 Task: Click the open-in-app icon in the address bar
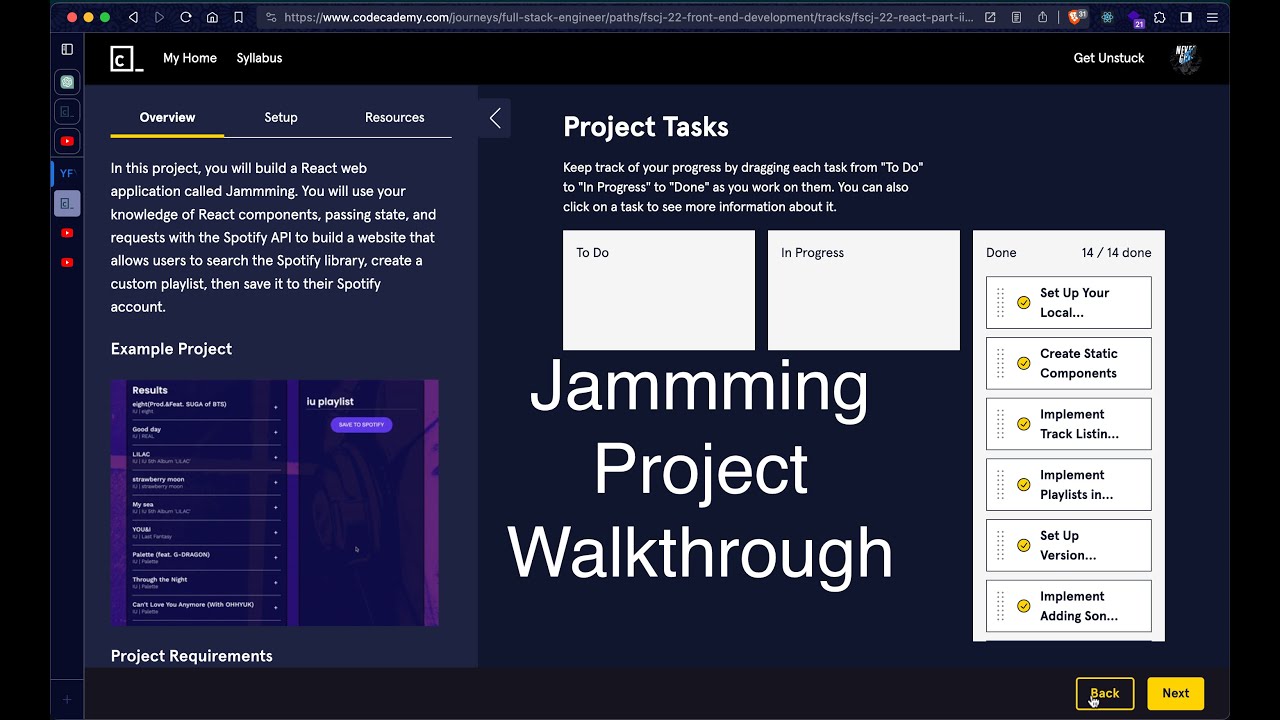pyautogui.click(x=990, y=17)
